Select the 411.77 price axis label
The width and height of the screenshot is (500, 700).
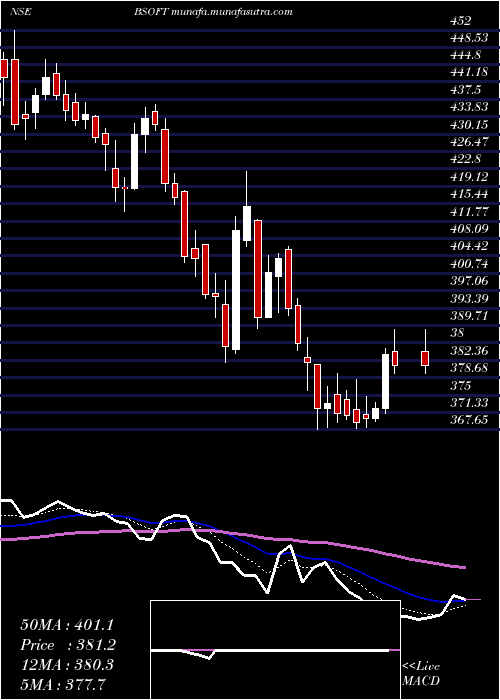pyautogui.click(x=468, y=211)
